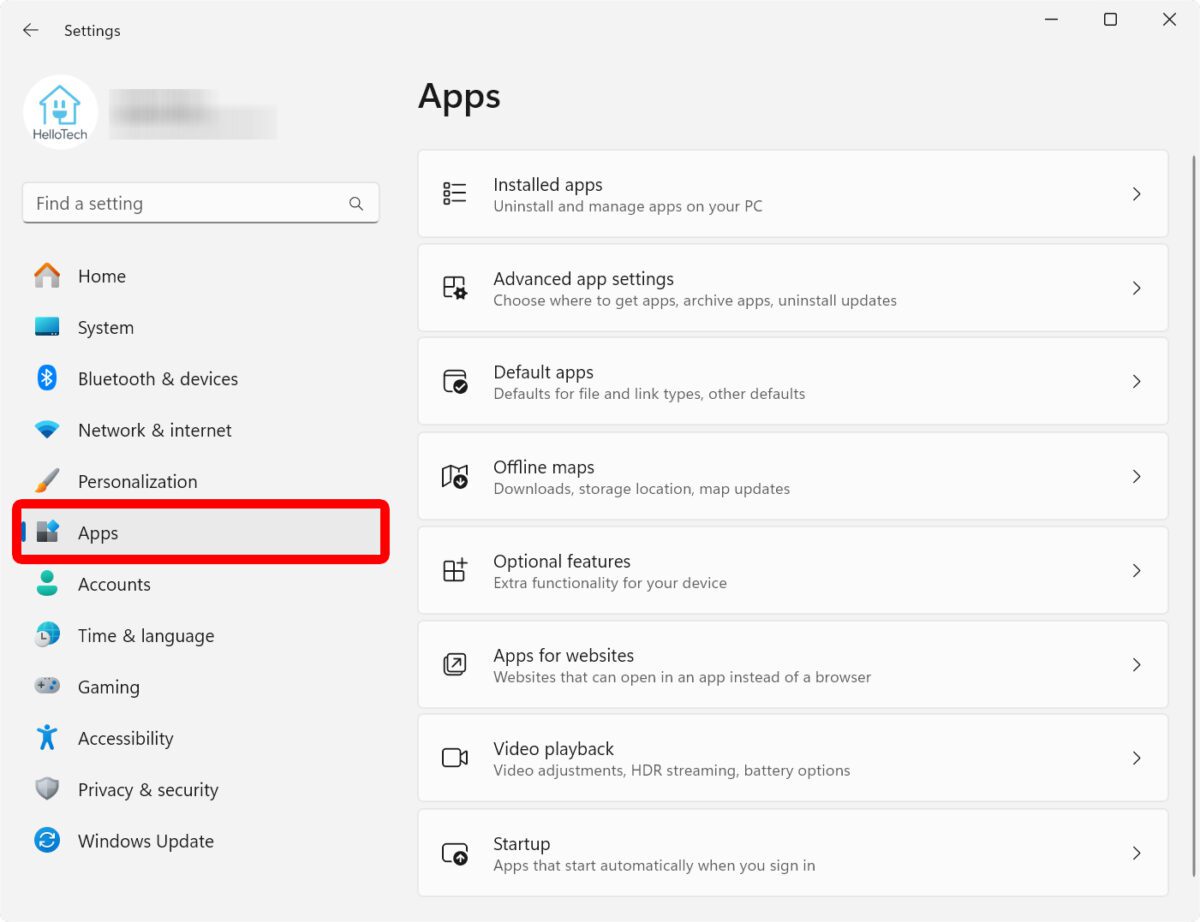
Task: Click the Startup icon
Action: coord(455,853)
